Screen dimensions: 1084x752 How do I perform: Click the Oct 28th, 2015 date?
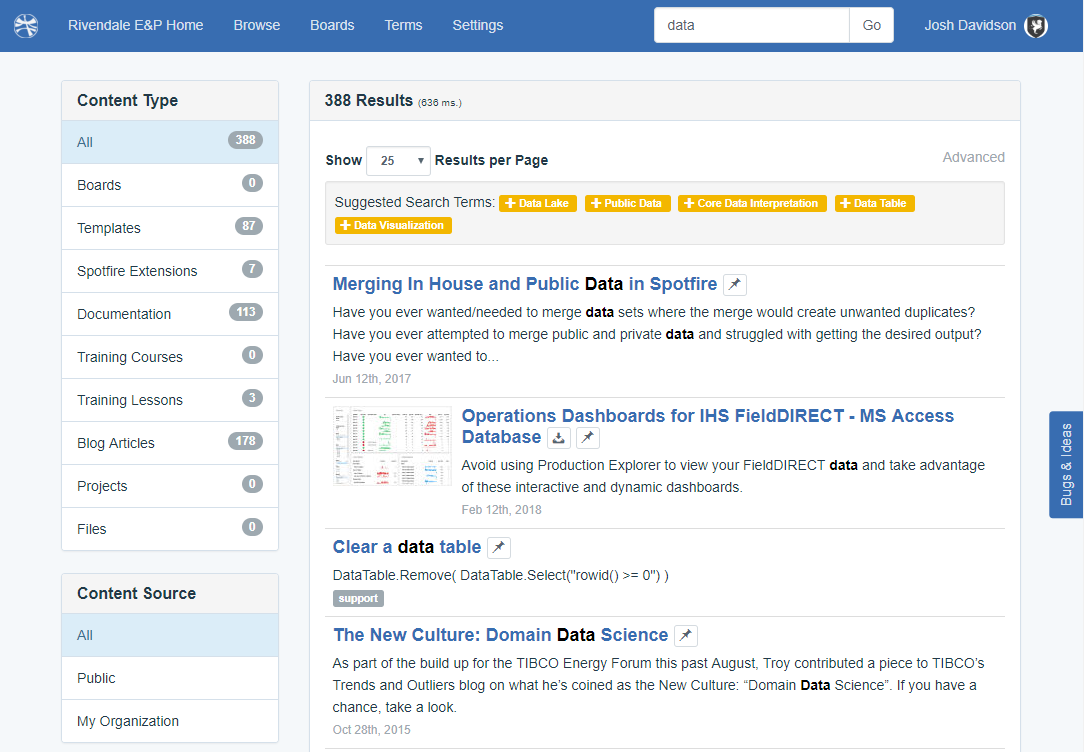(371, 730)
